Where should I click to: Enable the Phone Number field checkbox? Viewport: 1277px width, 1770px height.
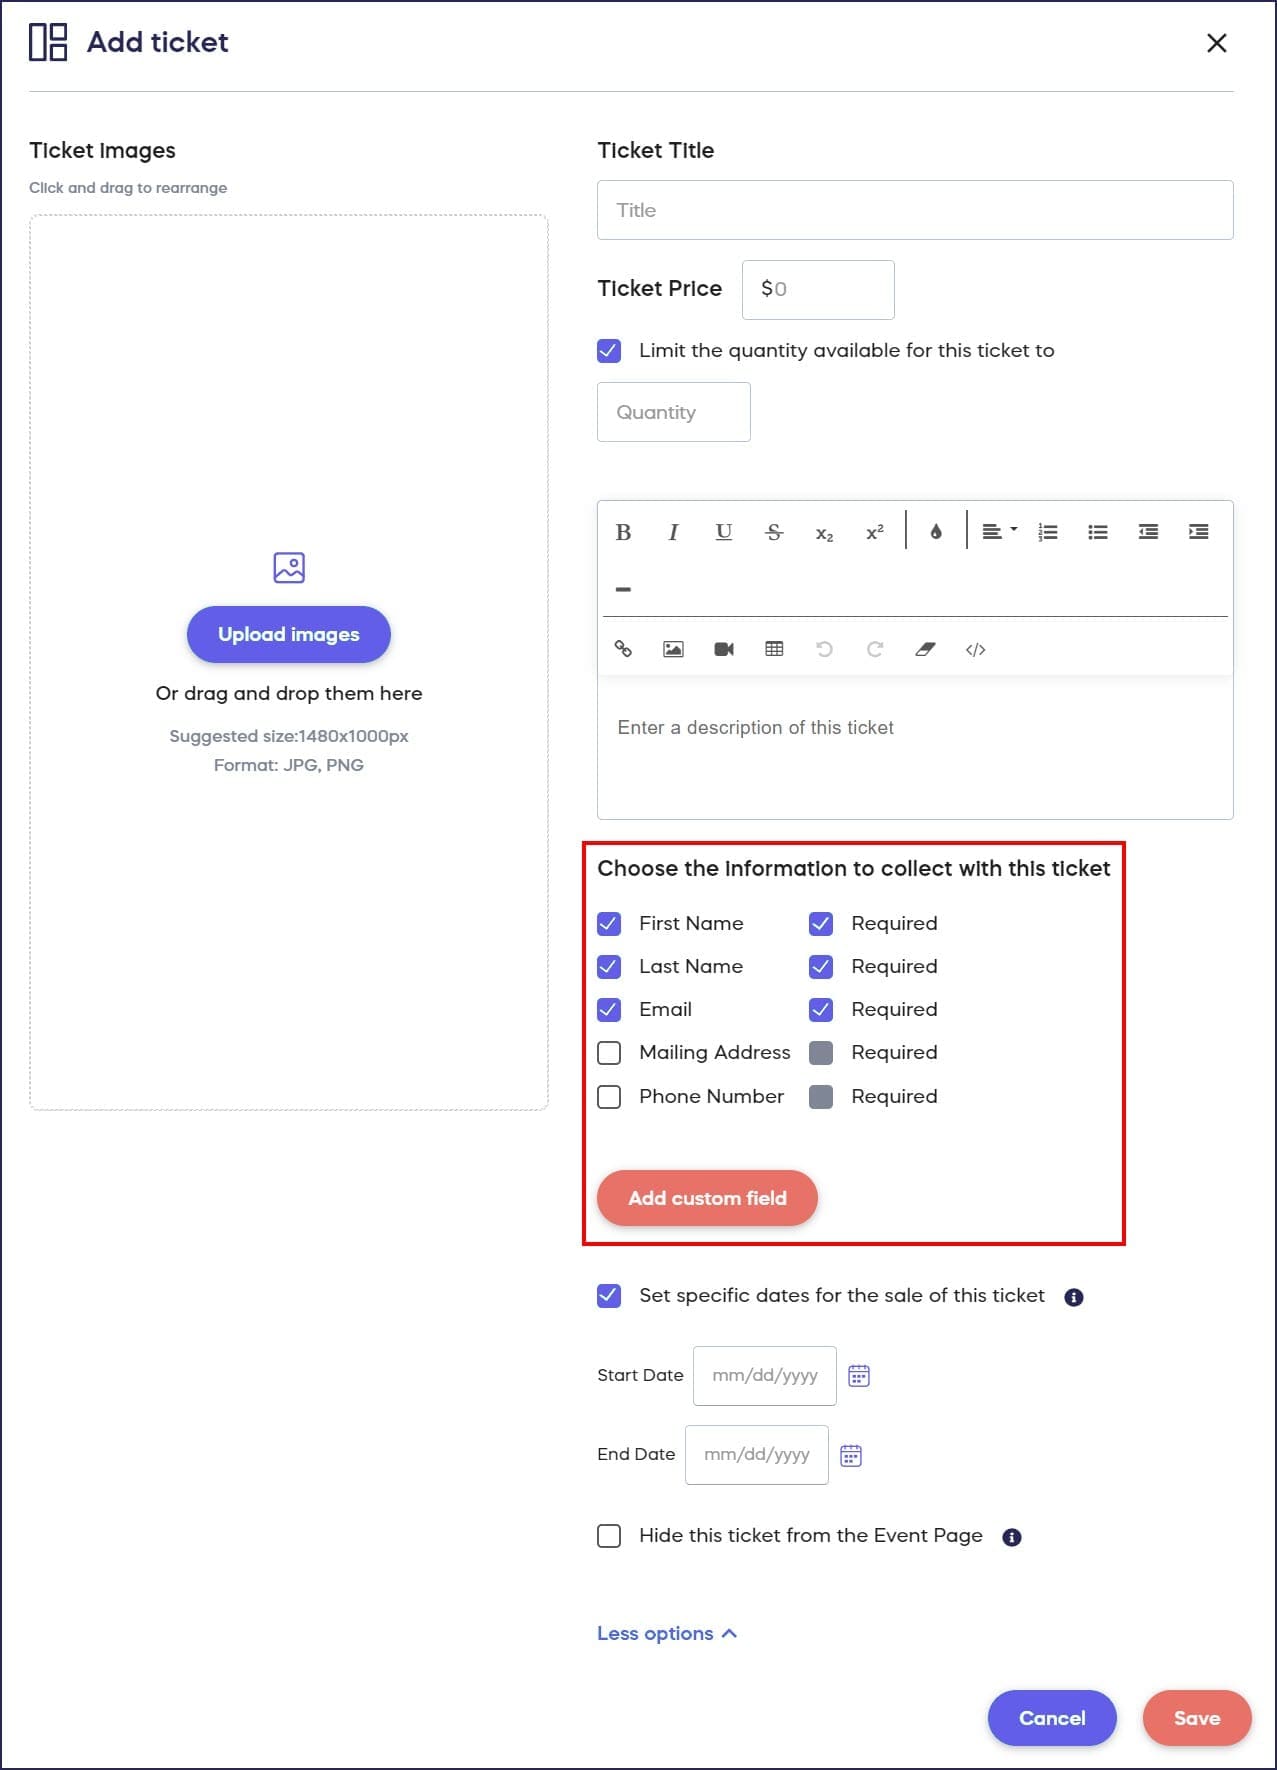coord(609,1097)
